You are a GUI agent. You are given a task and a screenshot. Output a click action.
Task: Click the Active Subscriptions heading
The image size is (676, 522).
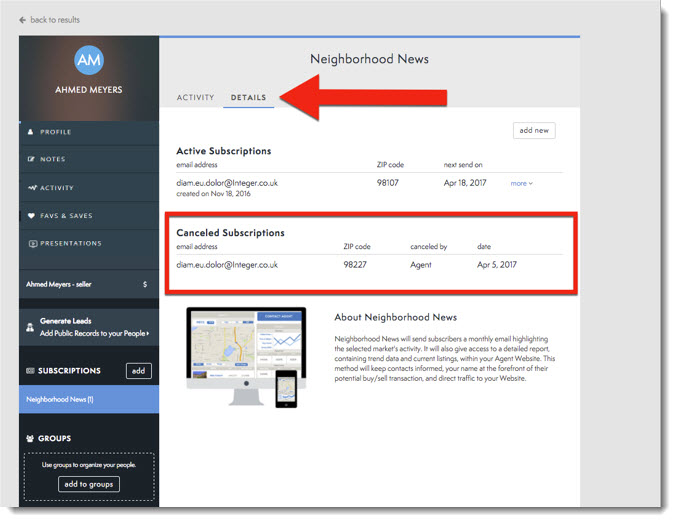tap(224, 151)
